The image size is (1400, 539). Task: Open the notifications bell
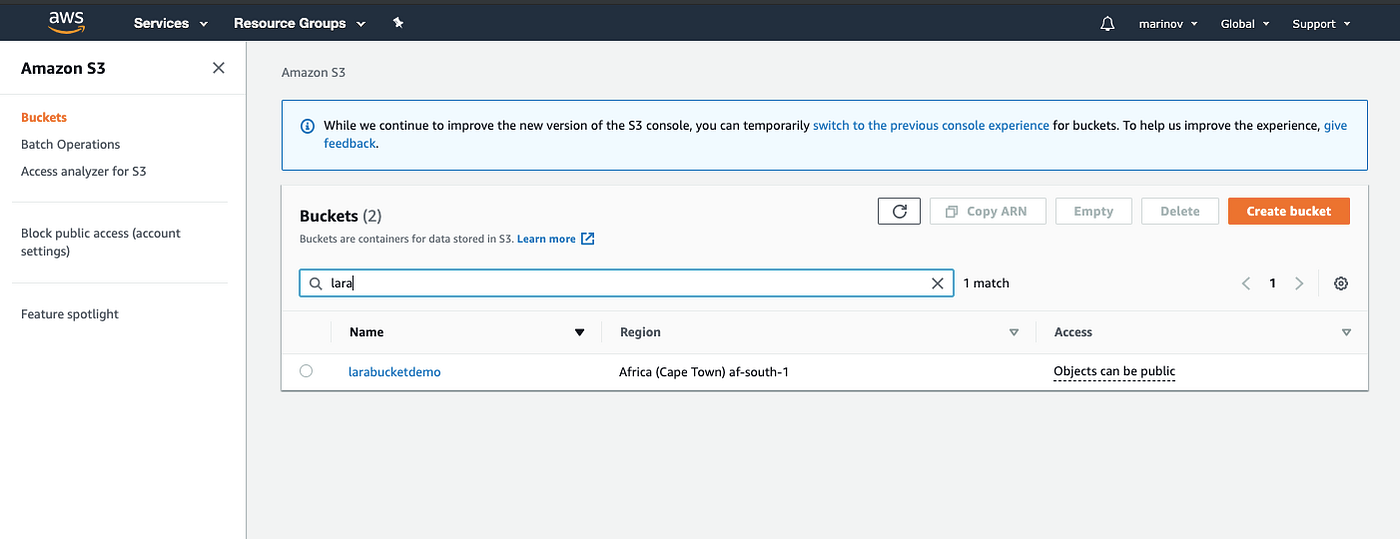(1107, 24)
